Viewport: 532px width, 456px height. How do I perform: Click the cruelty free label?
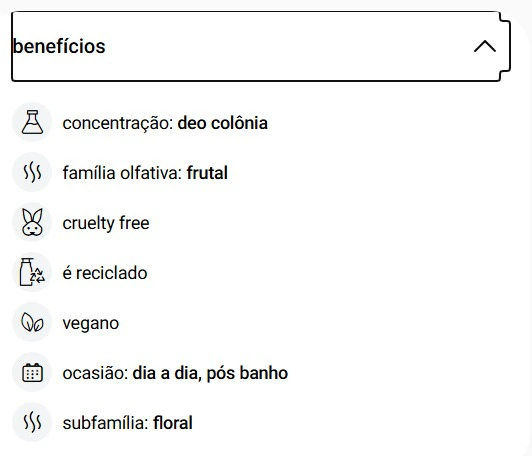106,223
